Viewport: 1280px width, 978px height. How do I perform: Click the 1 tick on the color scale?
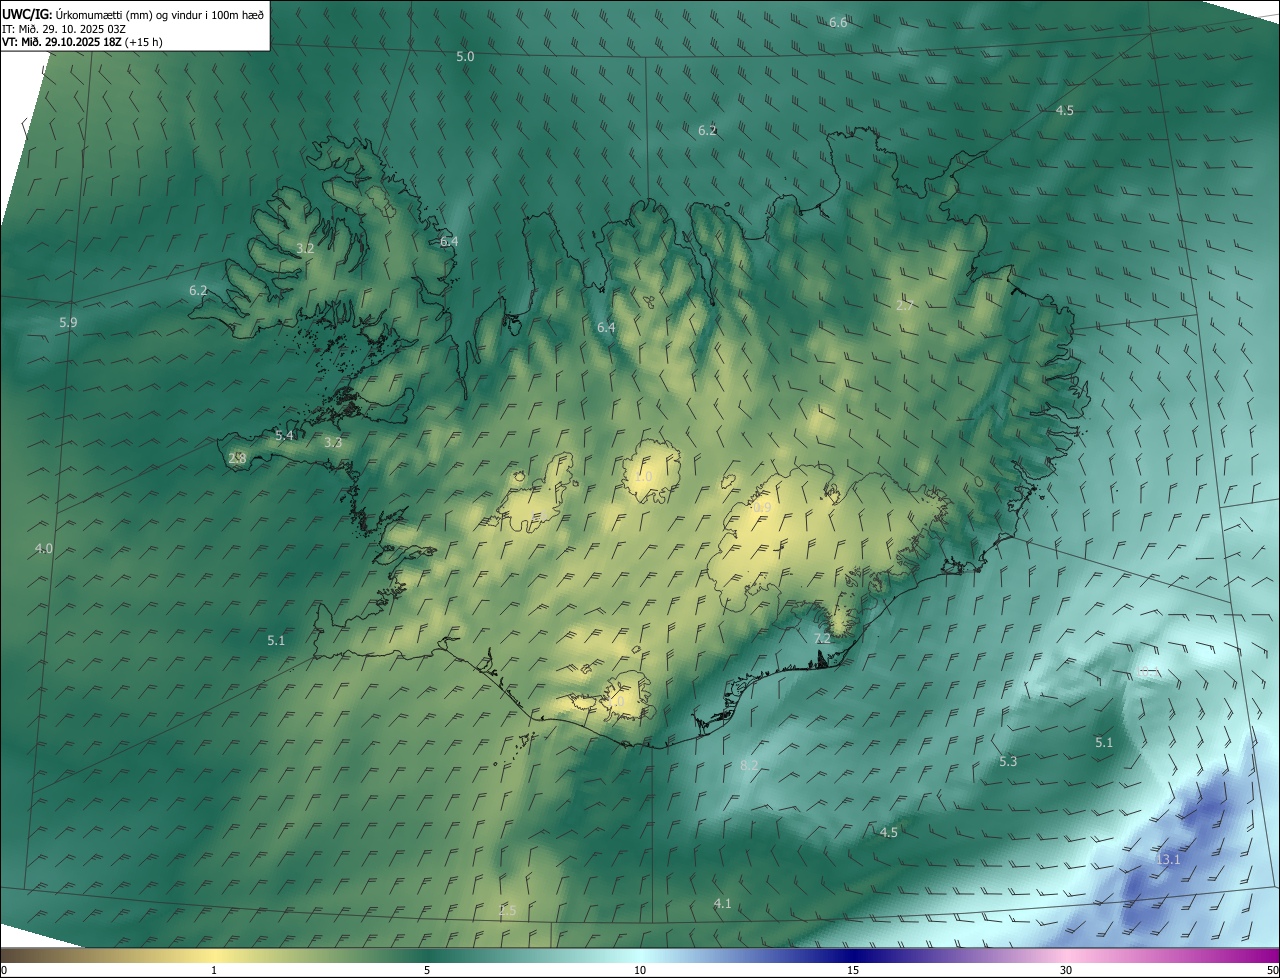point(214,970)
